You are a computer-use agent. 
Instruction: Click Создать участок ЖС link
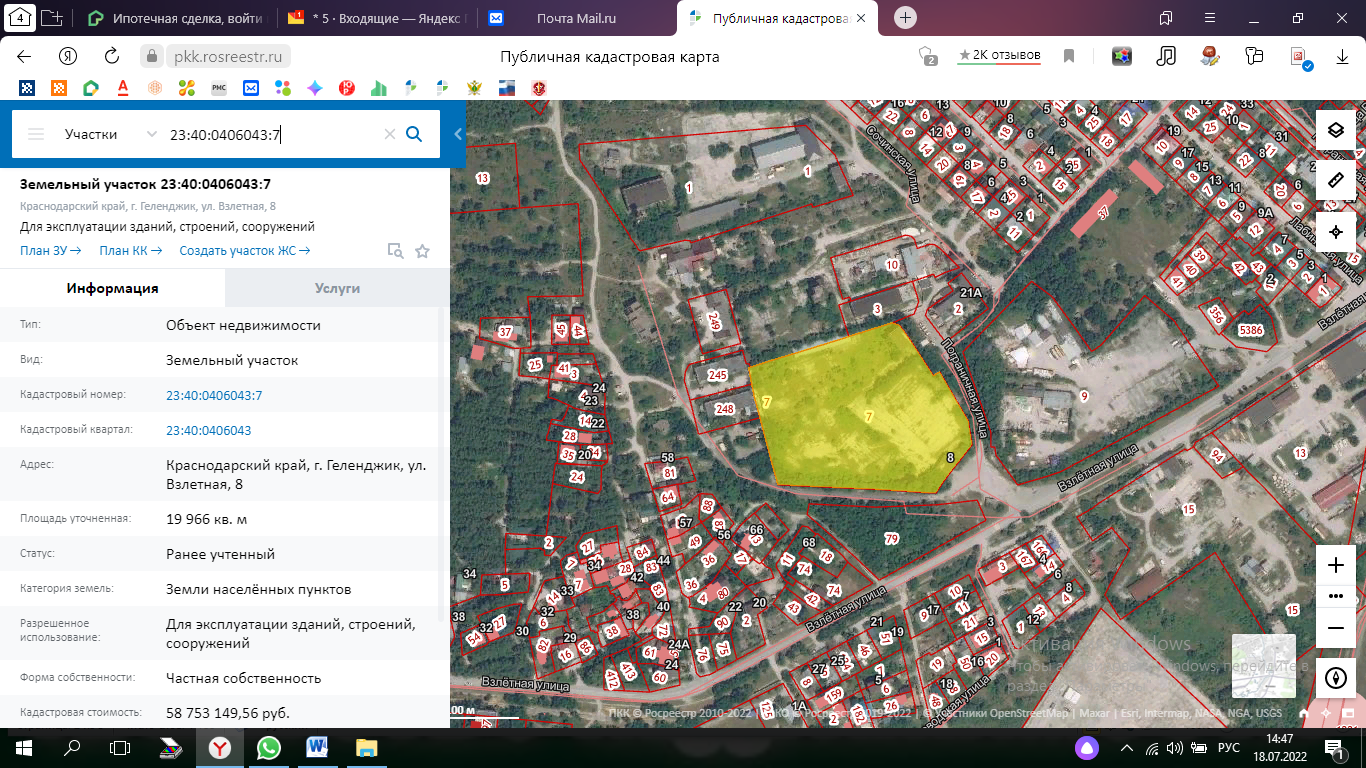(x=244, y=251)
